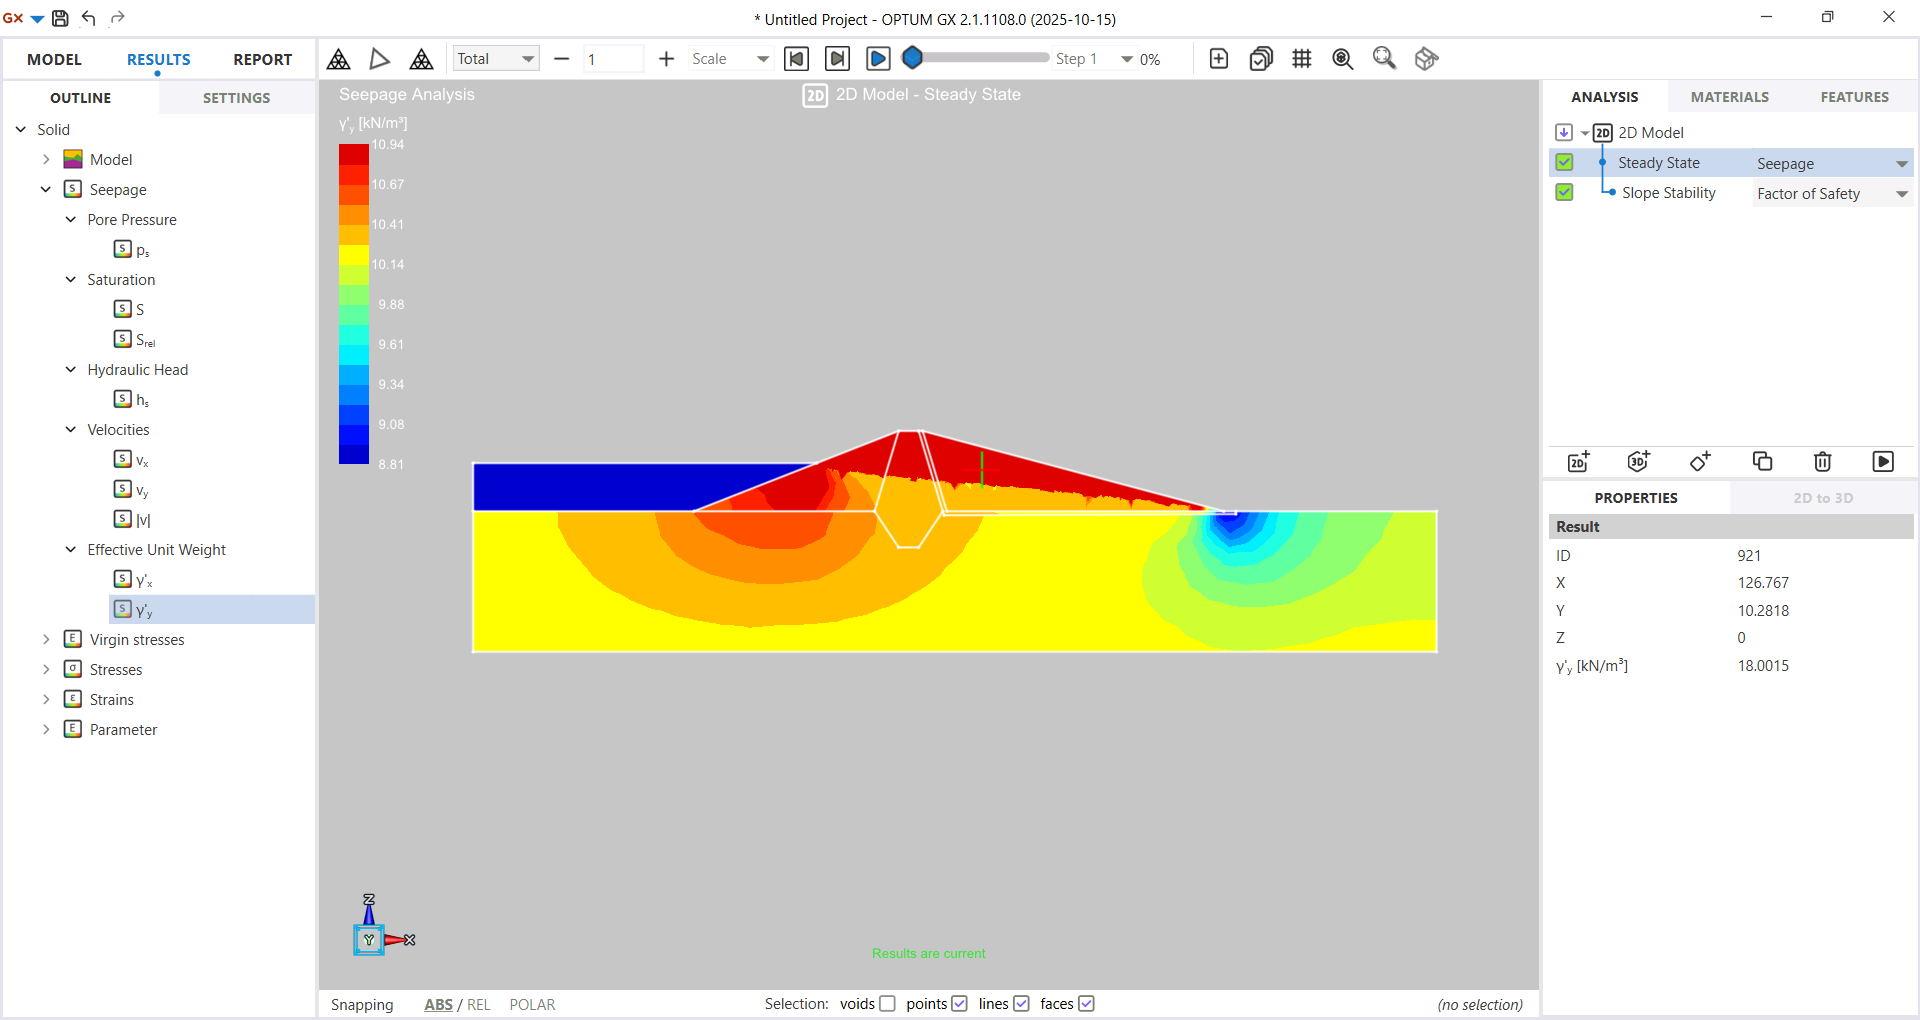Uncheck the Steady State stage checkbox
Screen dimensions: 1920x1020
(x=1564, y=163)
